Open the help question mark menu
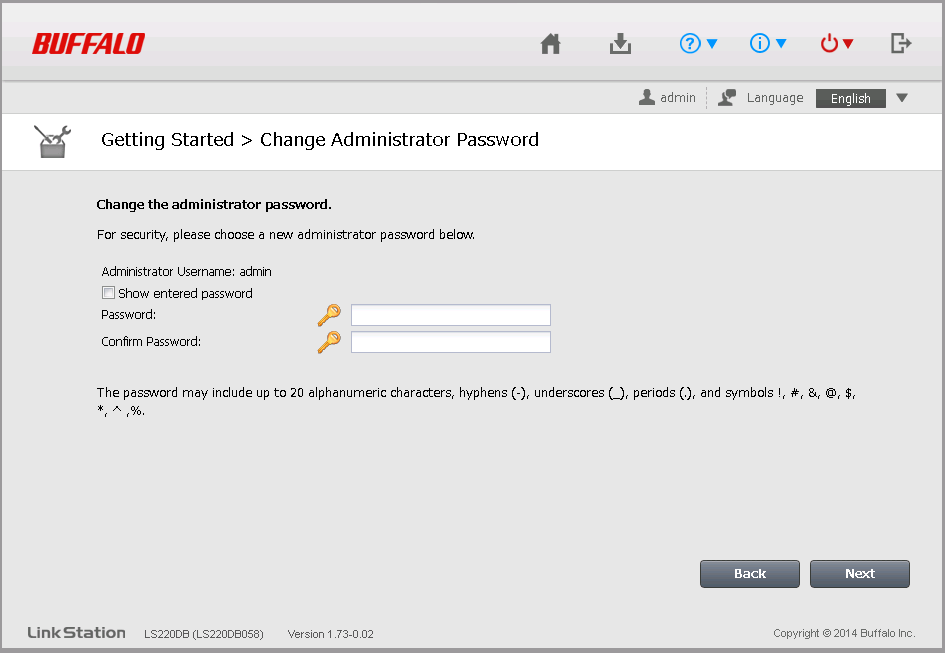The image size is (945, 653). (698, 44)
